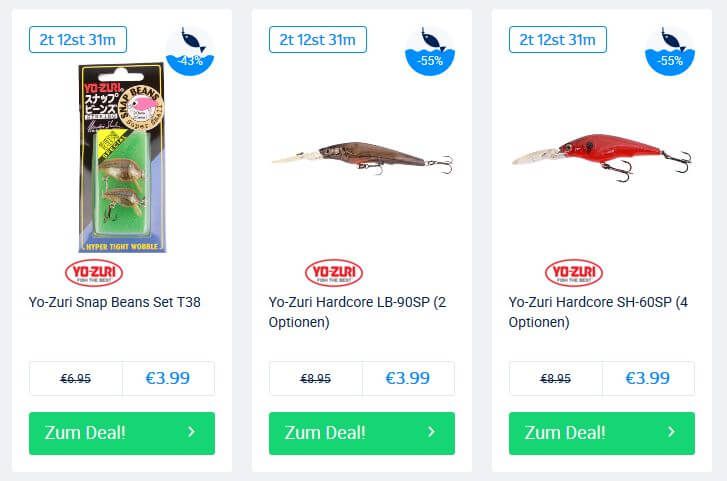The width and height of the screenshot is (727, 481).
Task: Click the €3.99 price of Snap Beans
Action: [168, 378]
